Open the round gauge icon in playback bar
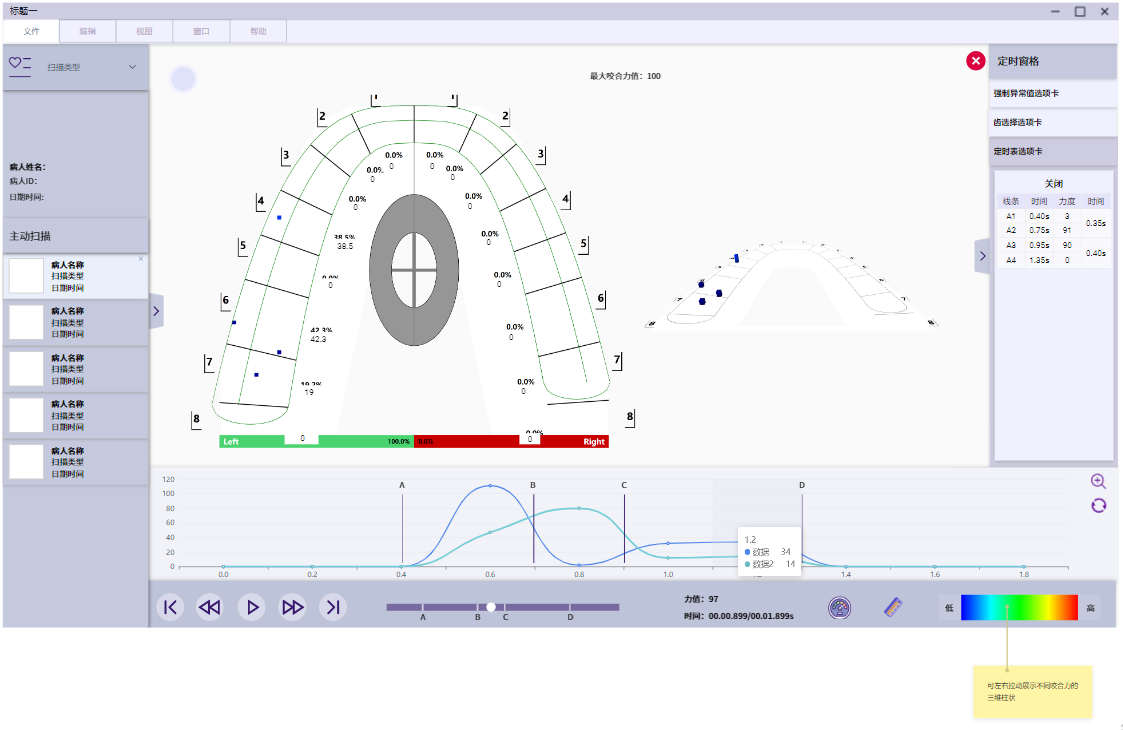 839,608
